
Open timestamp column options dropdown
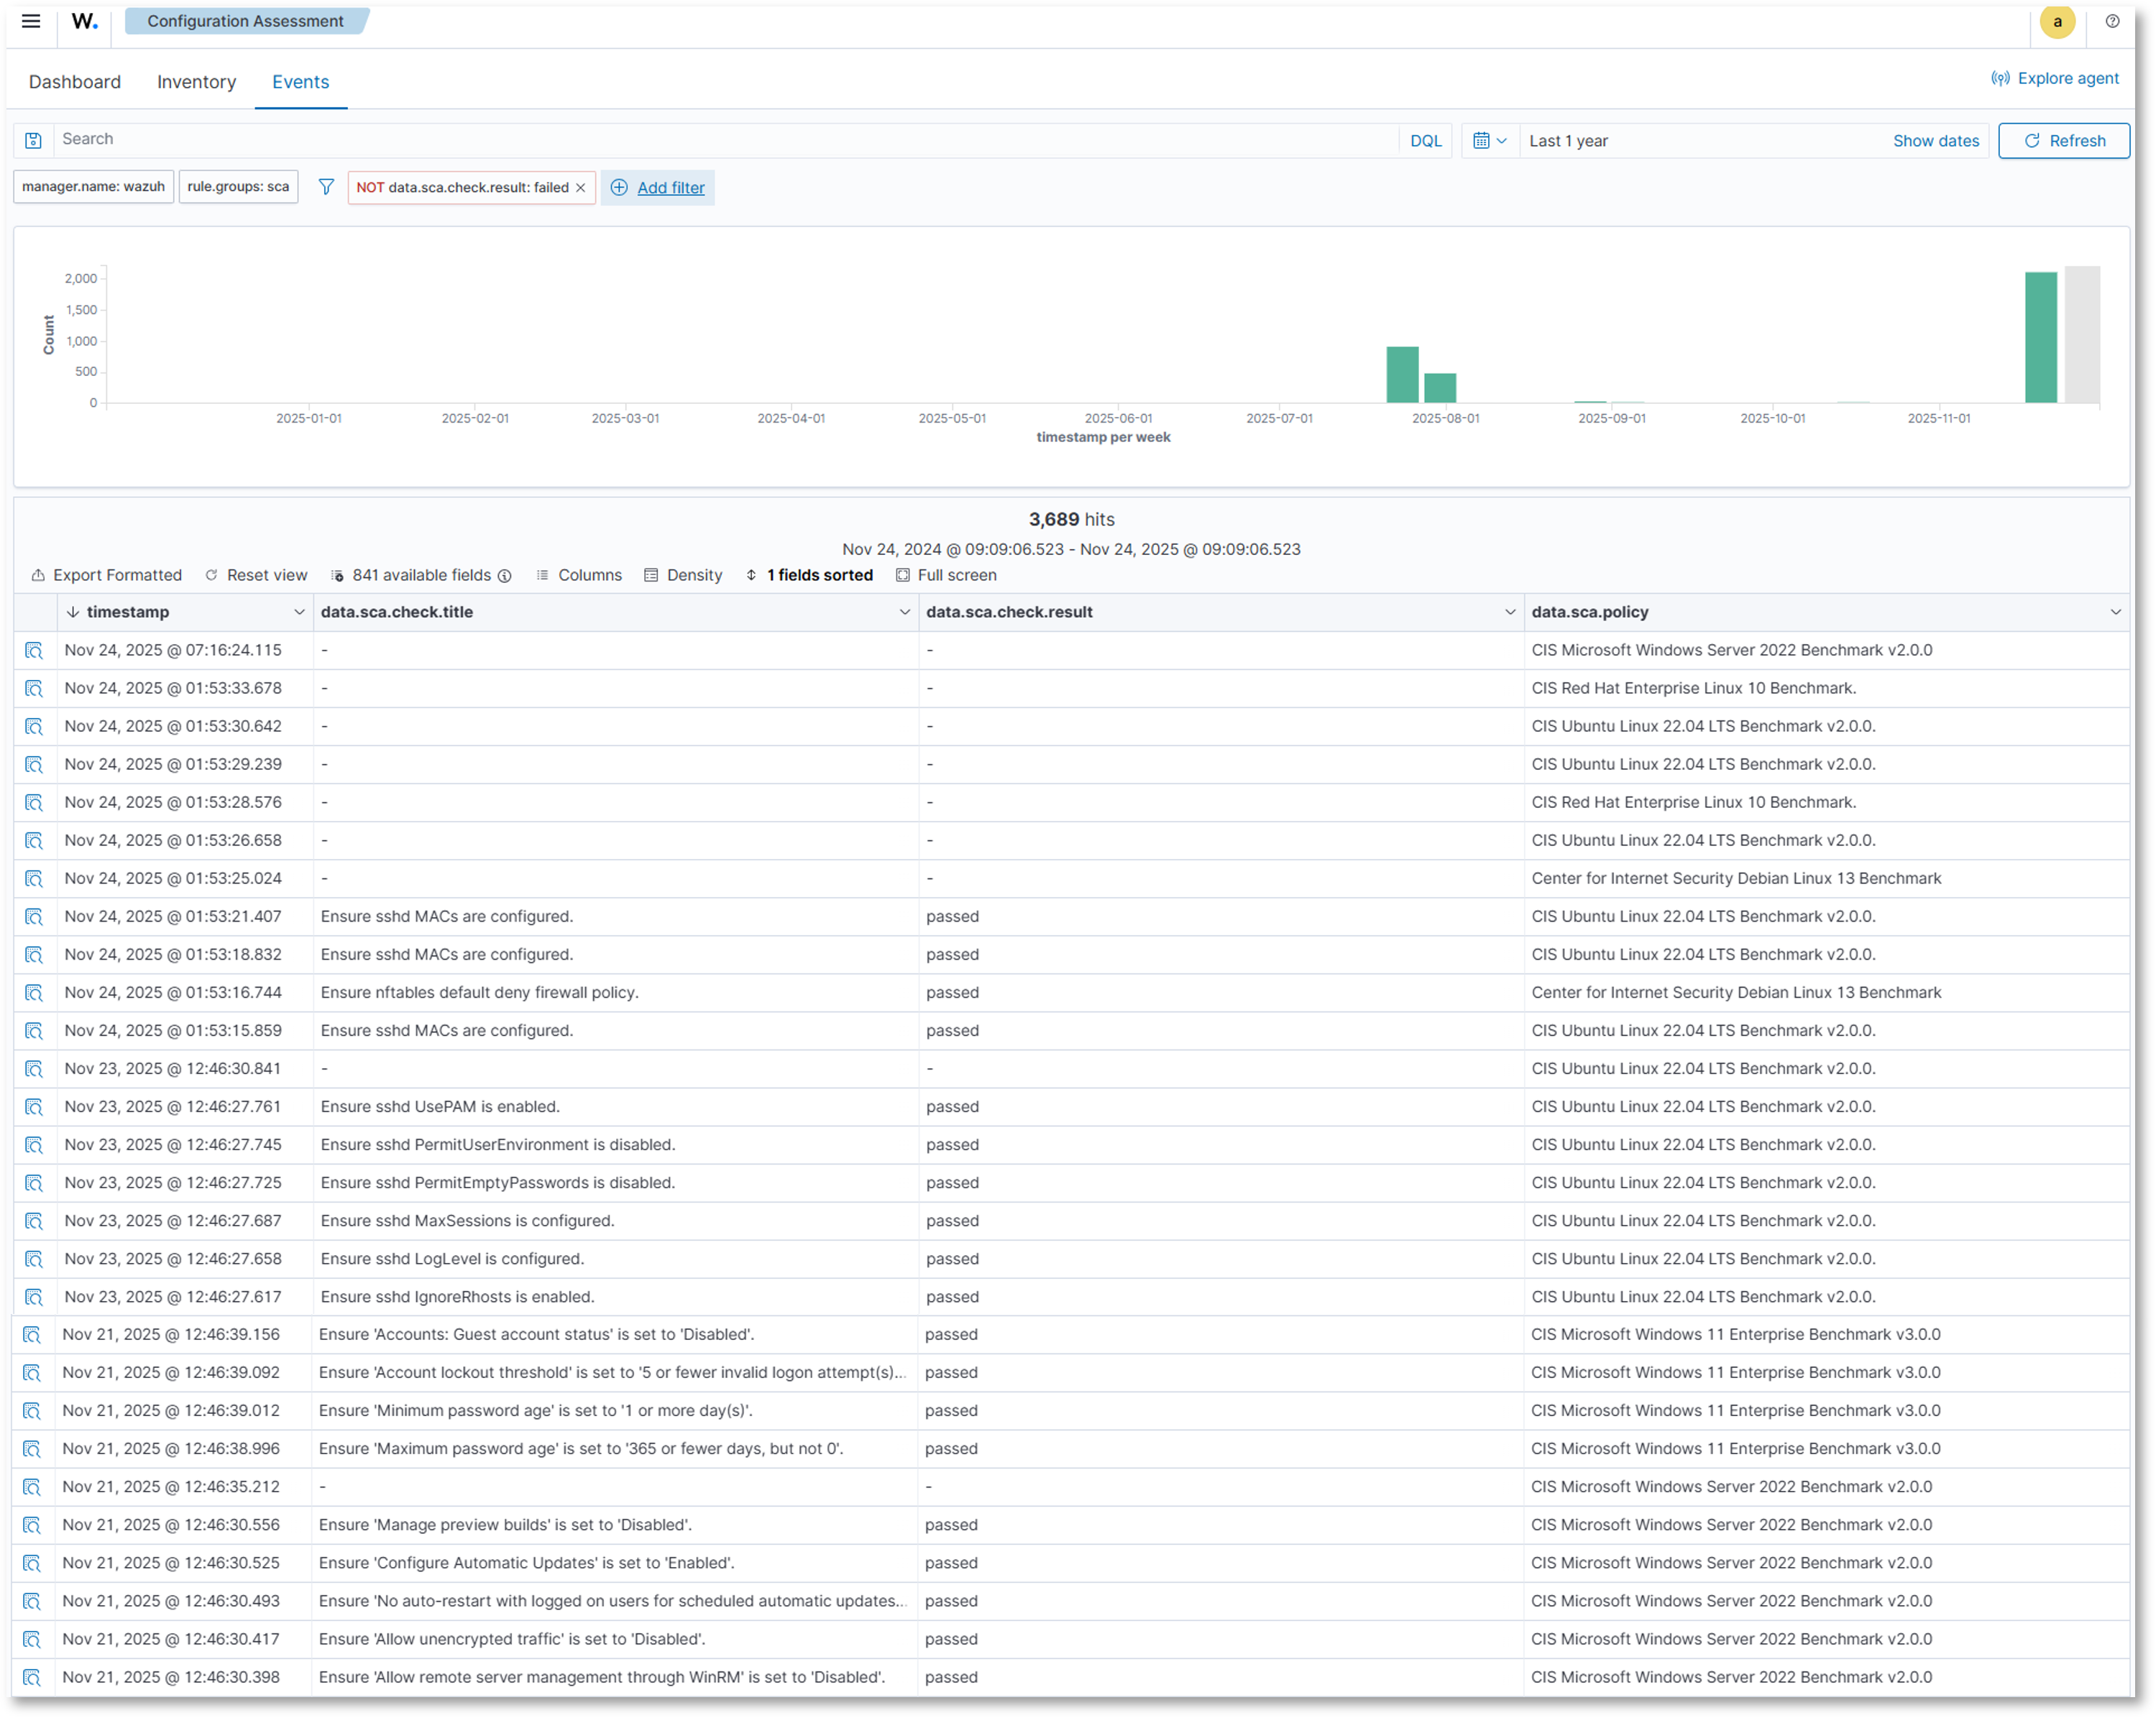[x=300, y=611]
